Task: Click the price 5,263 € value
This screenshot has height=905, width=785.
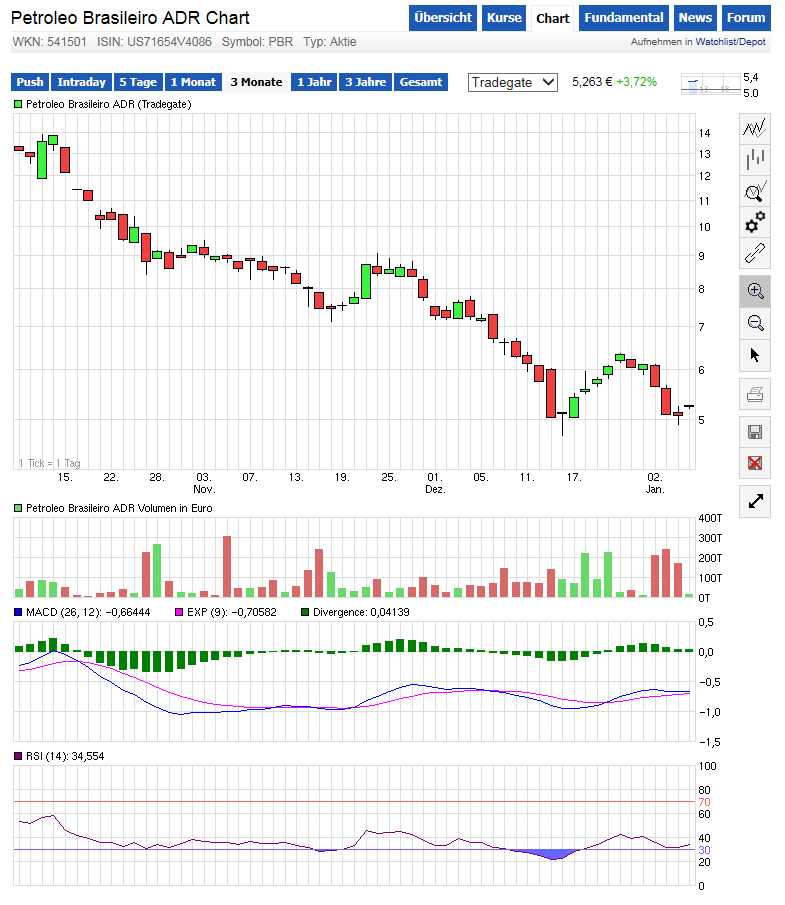Action: coord(592,82)
